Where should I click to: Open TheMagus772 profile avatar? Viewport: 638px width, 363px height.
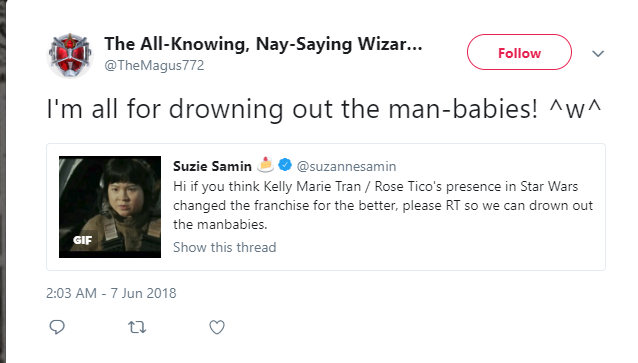[x=71, y=55]
